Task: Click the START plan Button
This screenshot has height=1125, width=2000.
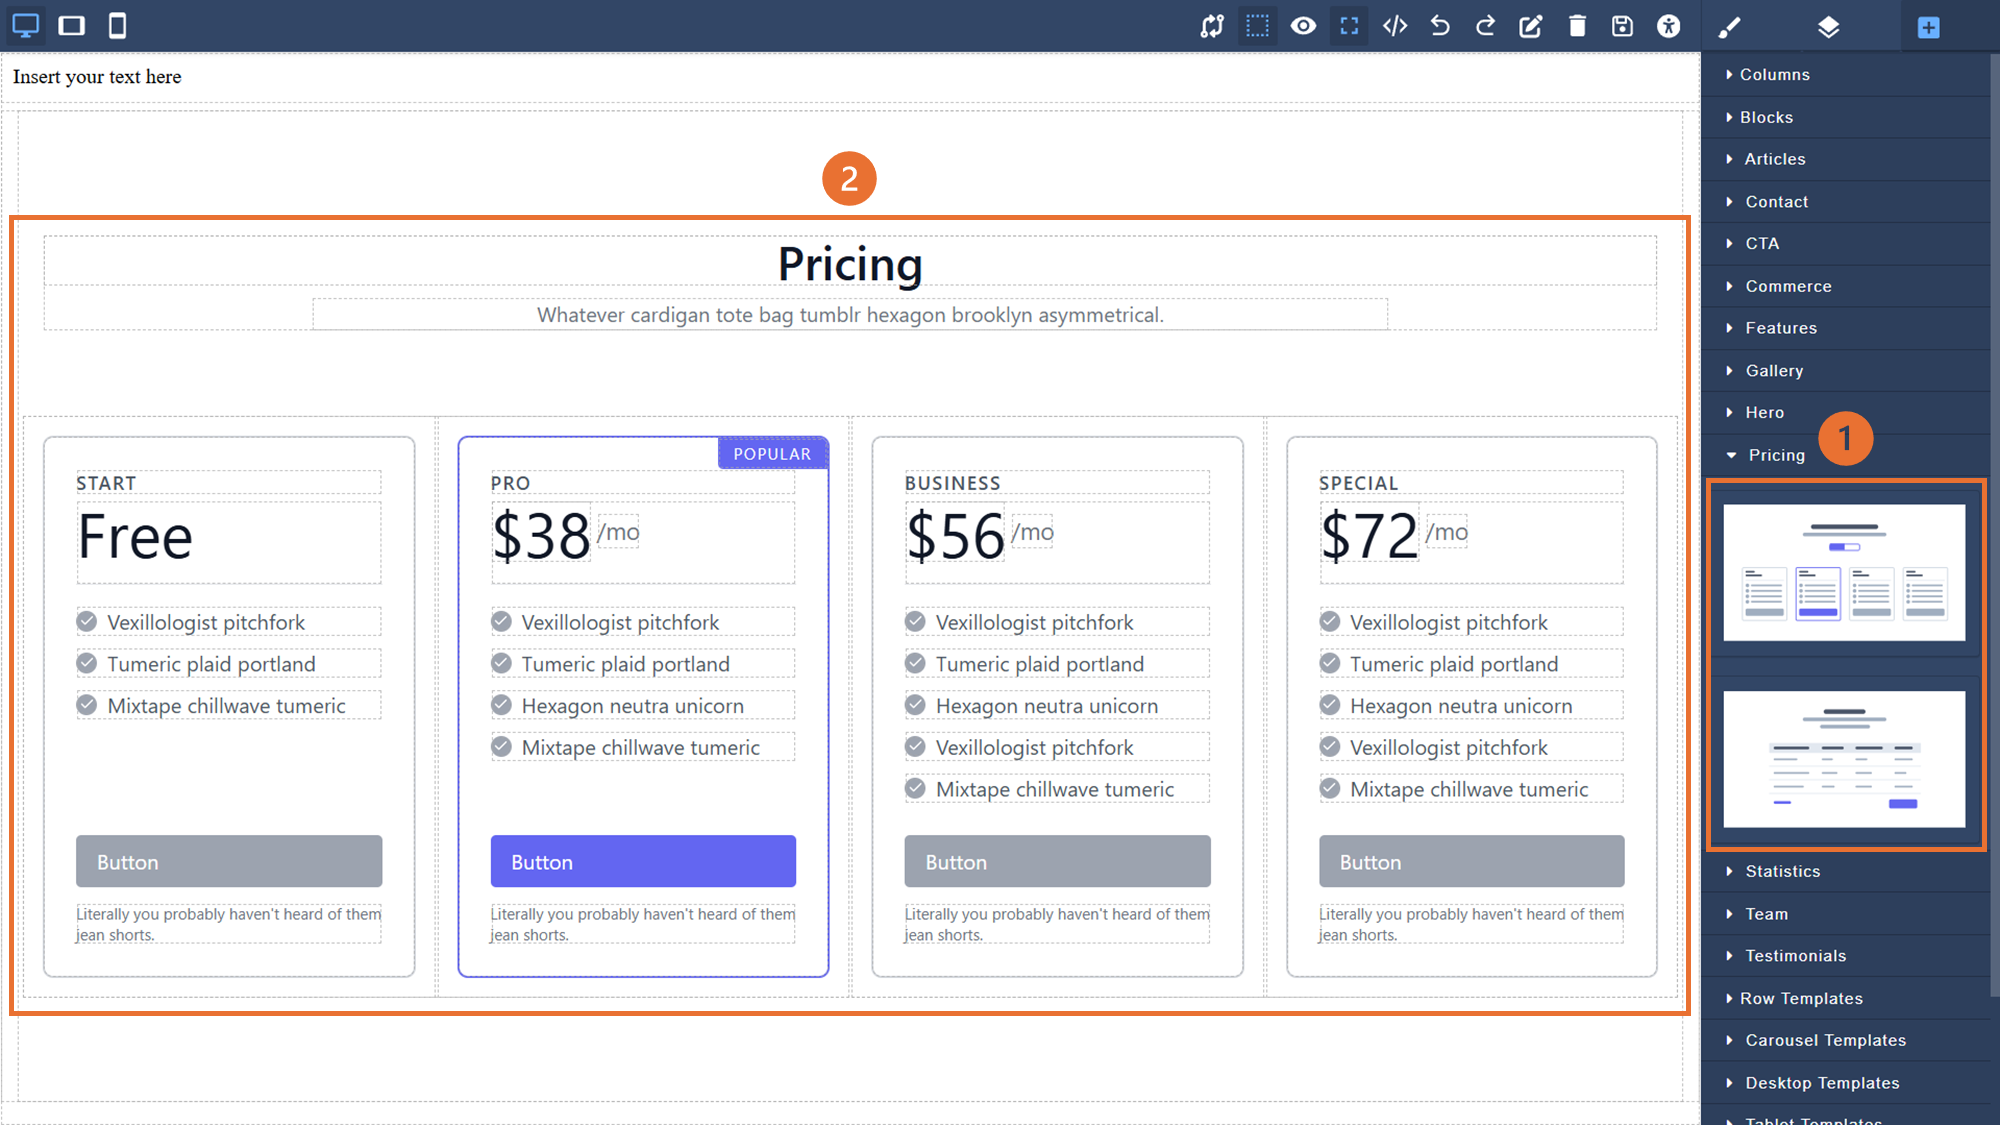Action: (229, 861)
